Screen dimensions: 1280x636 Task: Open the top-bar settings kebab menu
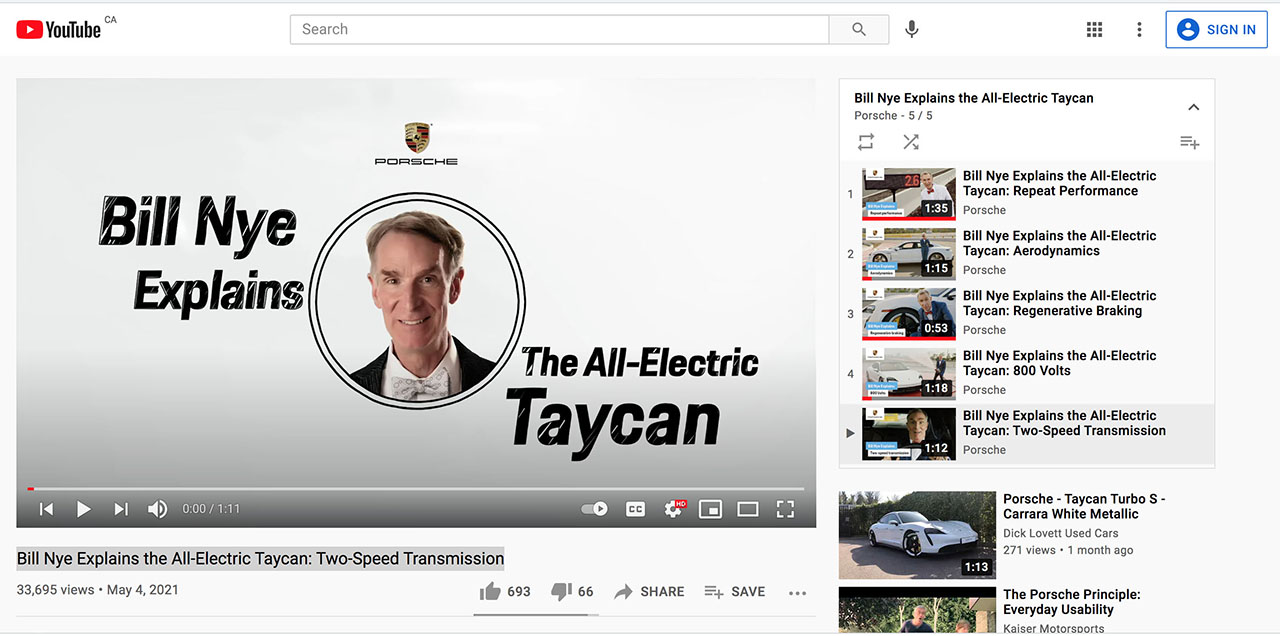point(1139,29)
